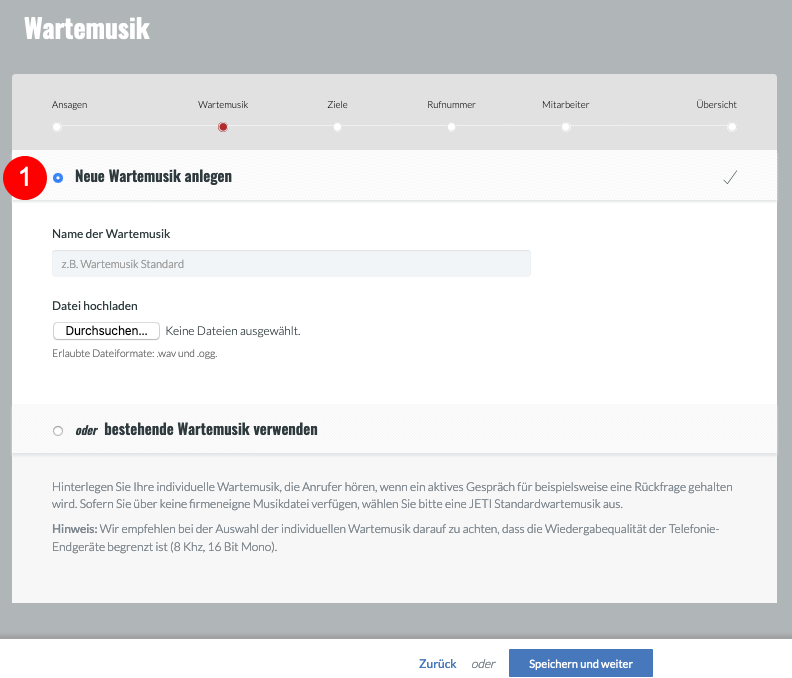This screenshot has height=678, width=792.
Task: Choose the bestehende Wartemusik verwenden radio option
Action: (58, 431)
